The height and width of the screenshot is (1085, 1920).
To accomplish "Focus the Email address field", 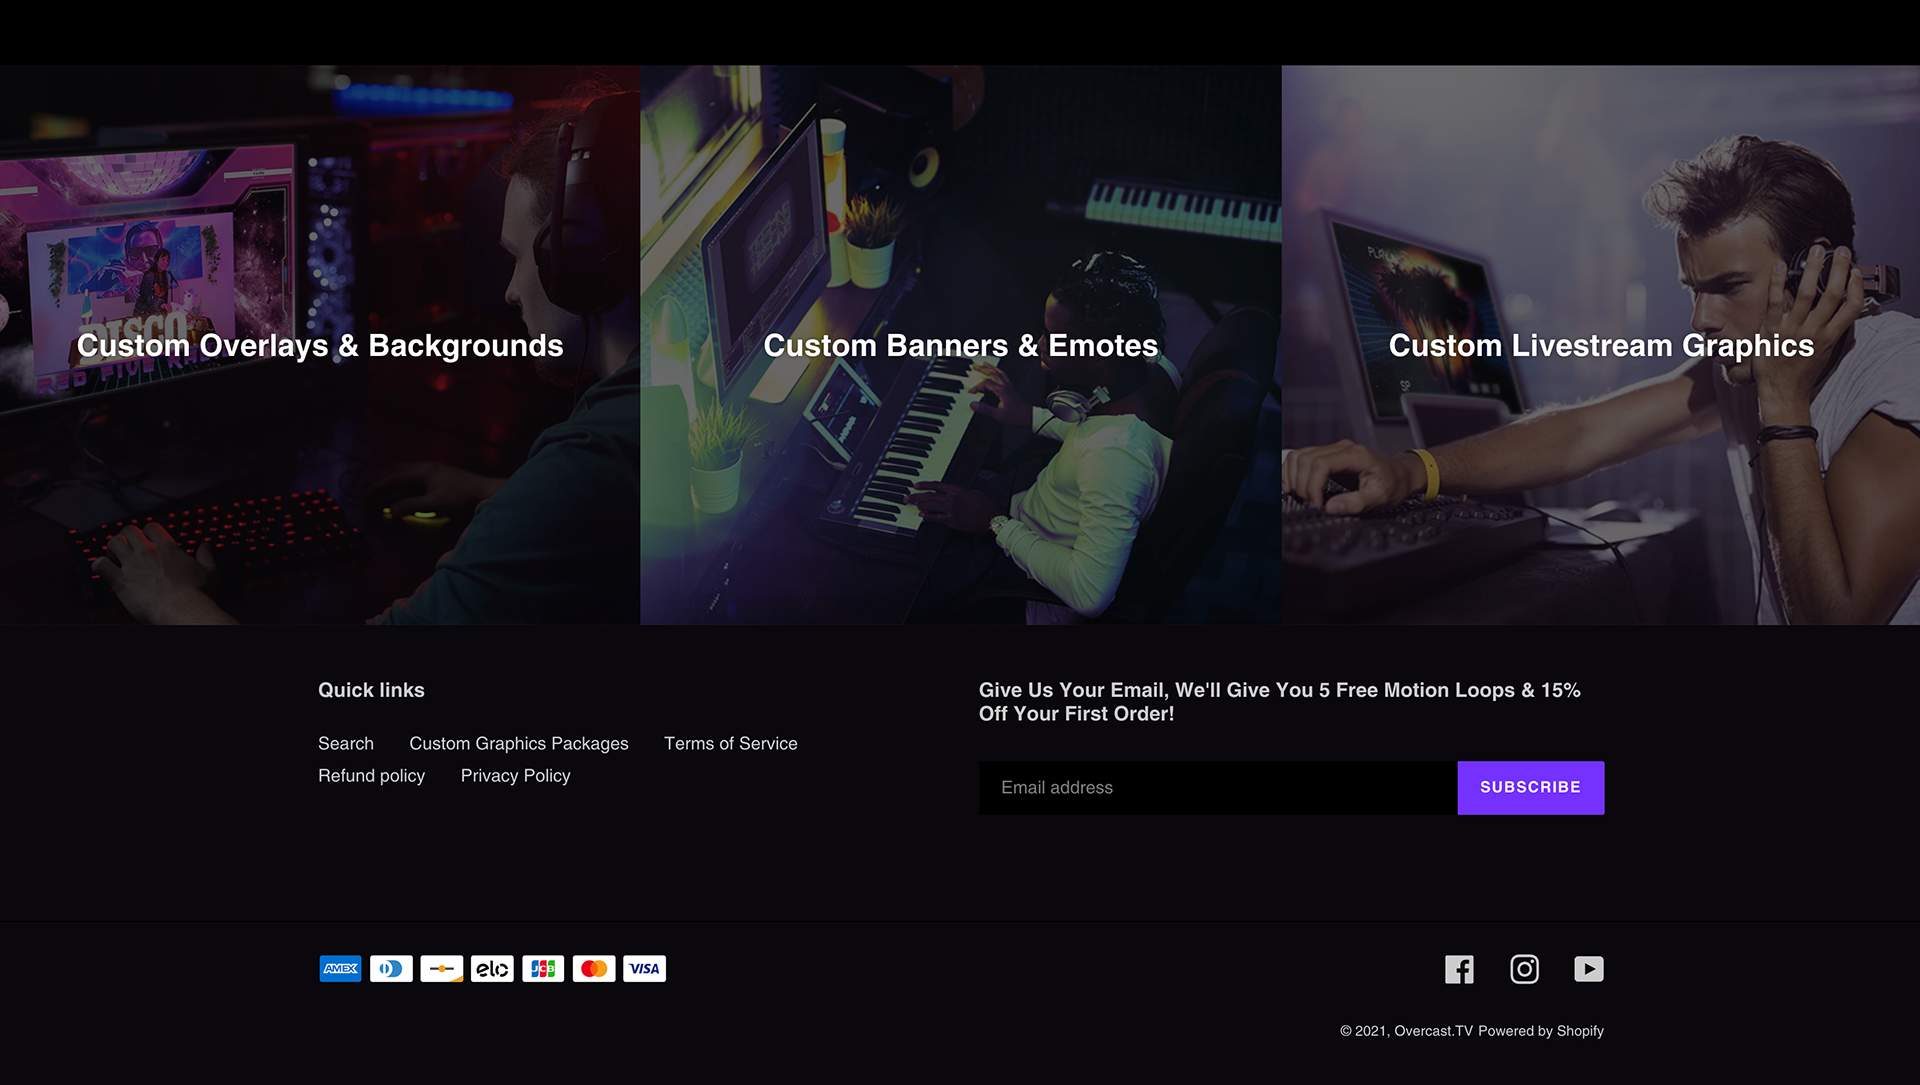I will tap(1218, 788).
